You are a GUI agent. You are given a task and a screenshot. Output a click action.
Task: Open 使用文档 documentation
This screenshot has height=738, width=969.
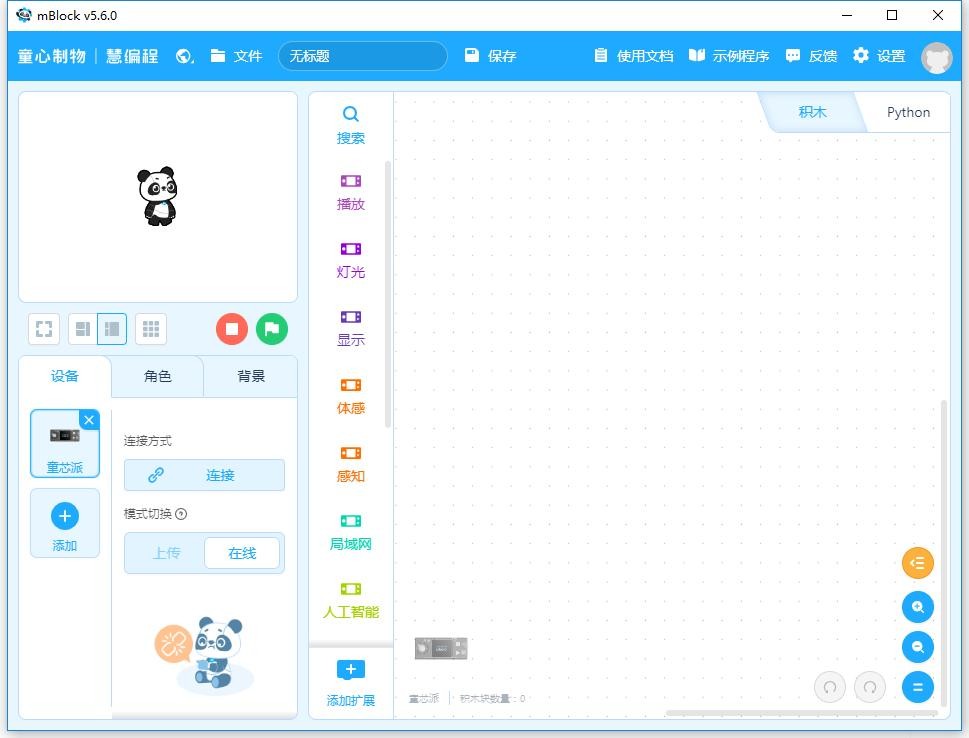coord(633,56)
